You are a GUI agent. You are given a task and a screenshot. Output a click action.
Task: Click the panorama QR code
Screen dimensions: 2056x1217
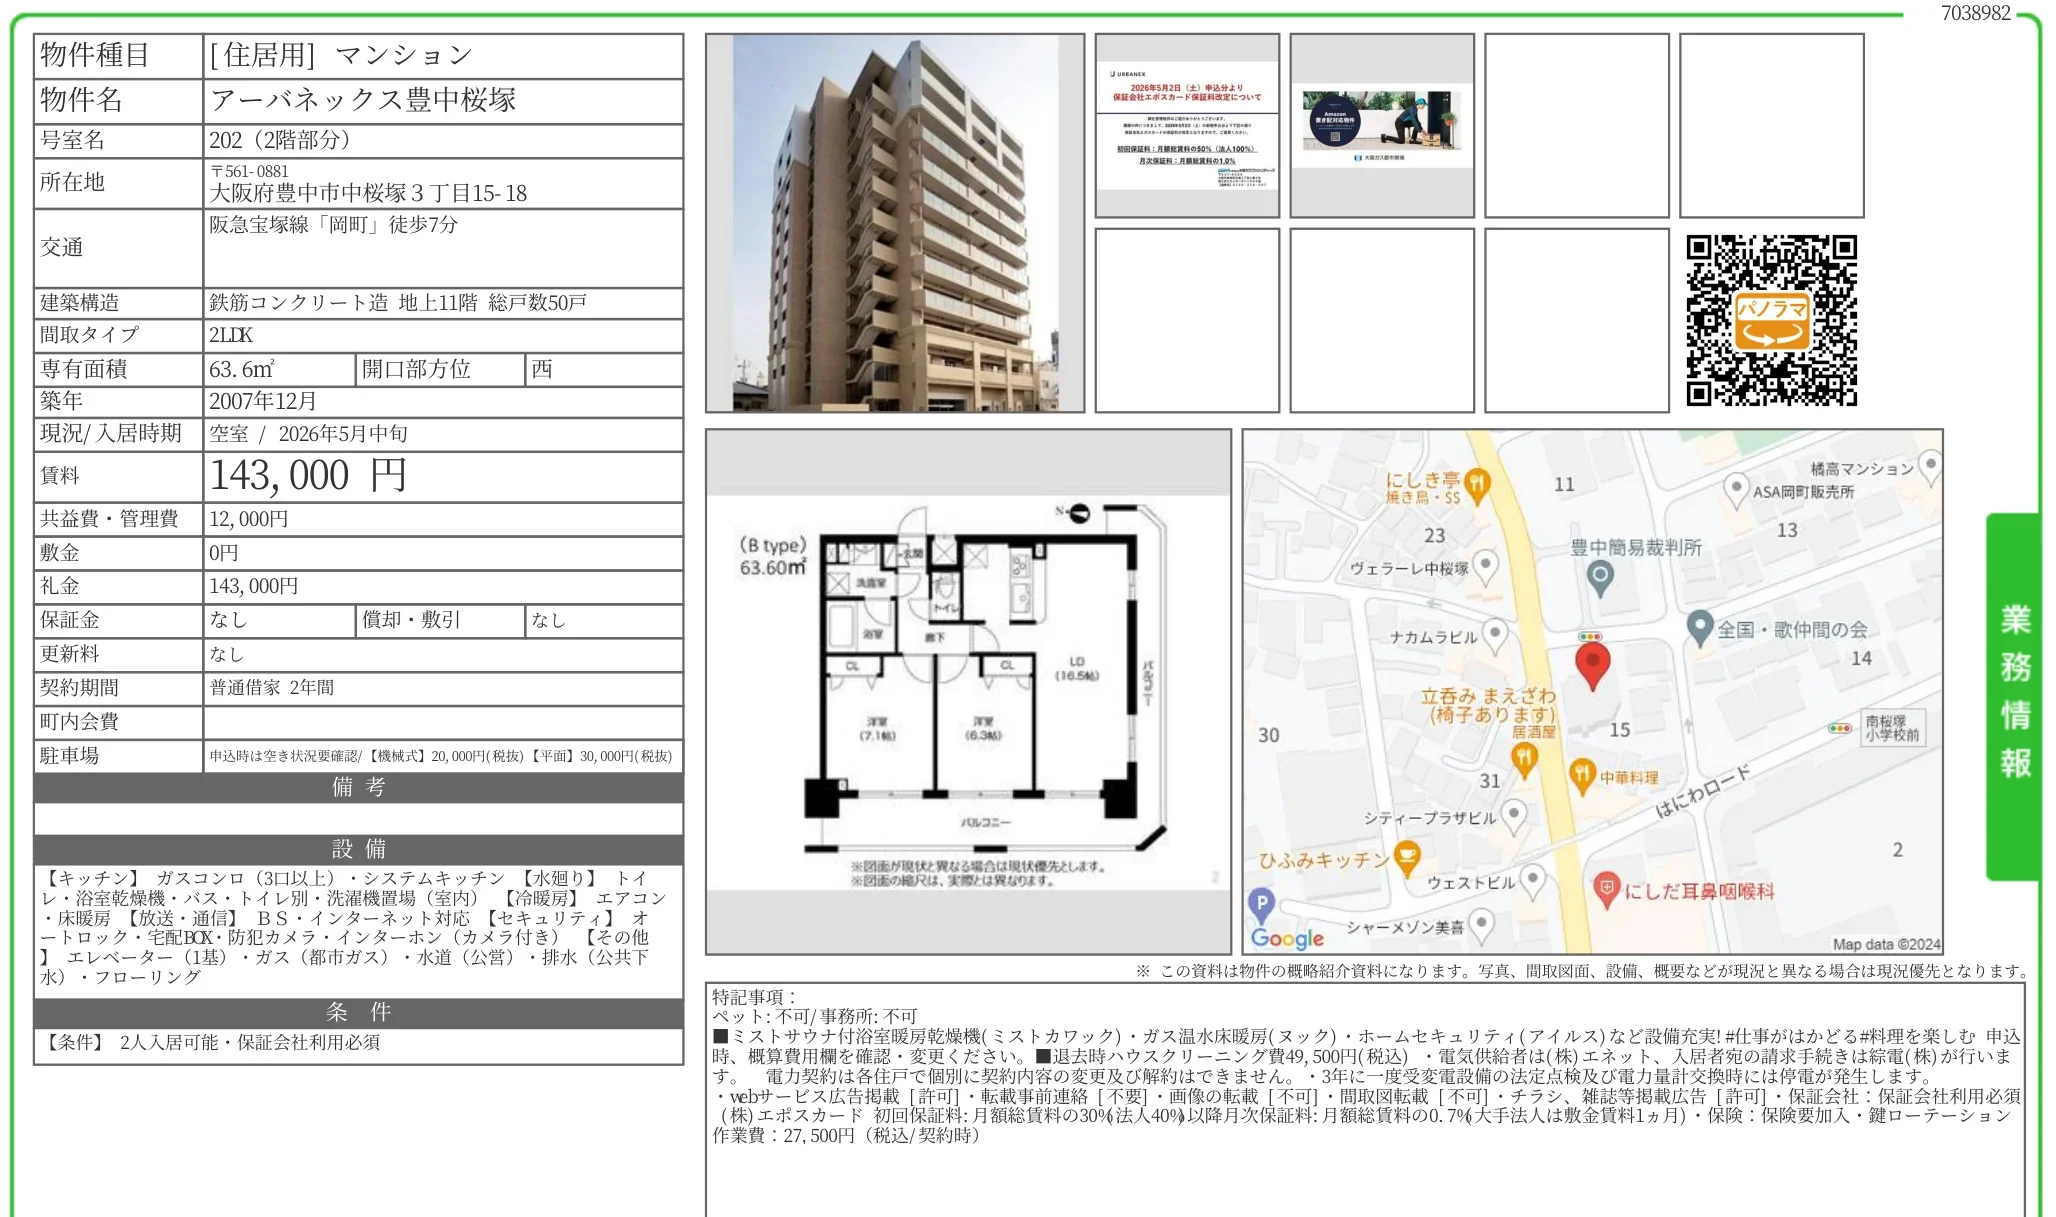pyautogui.click(x=1771, y=321)
